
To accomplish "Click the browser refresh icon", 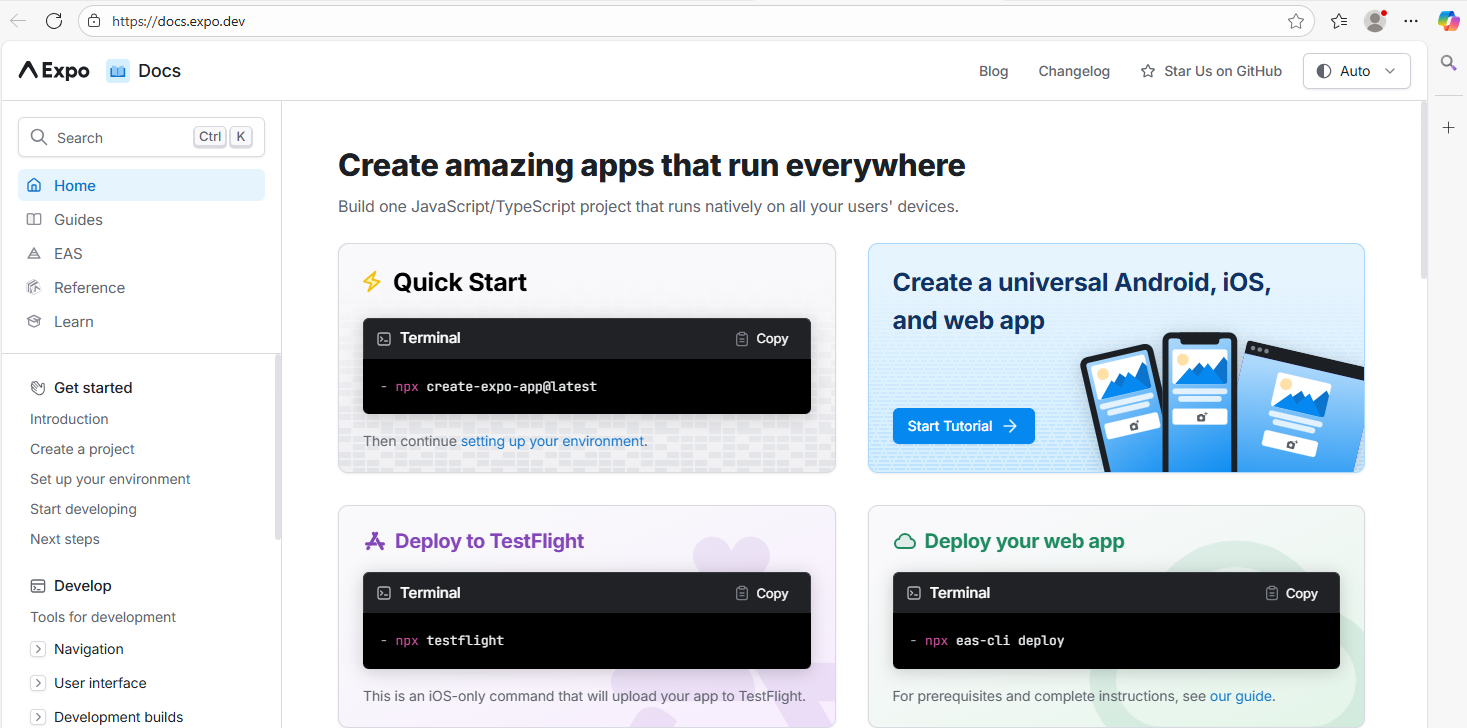I will (x=54, y=21).
